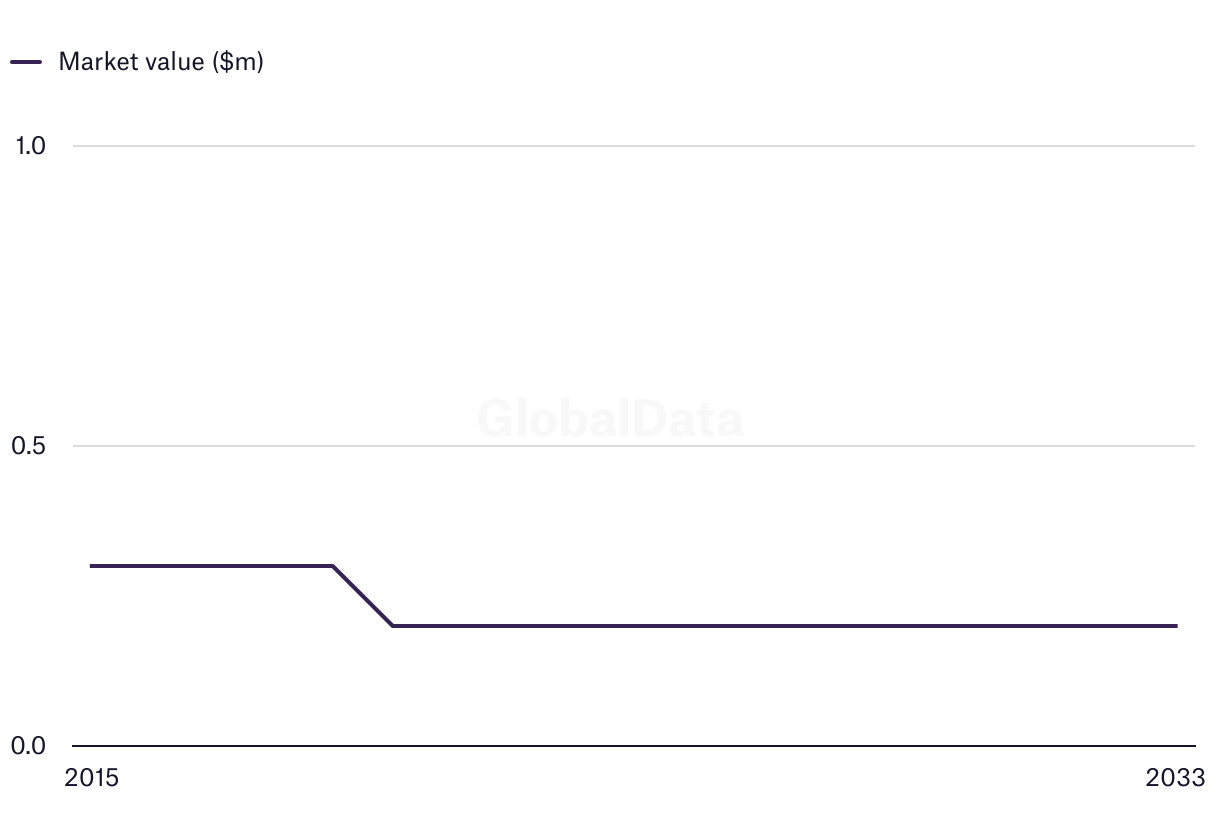
Task: Click the 1.0 horizontal gridline
Action: [x=634, y=146]
